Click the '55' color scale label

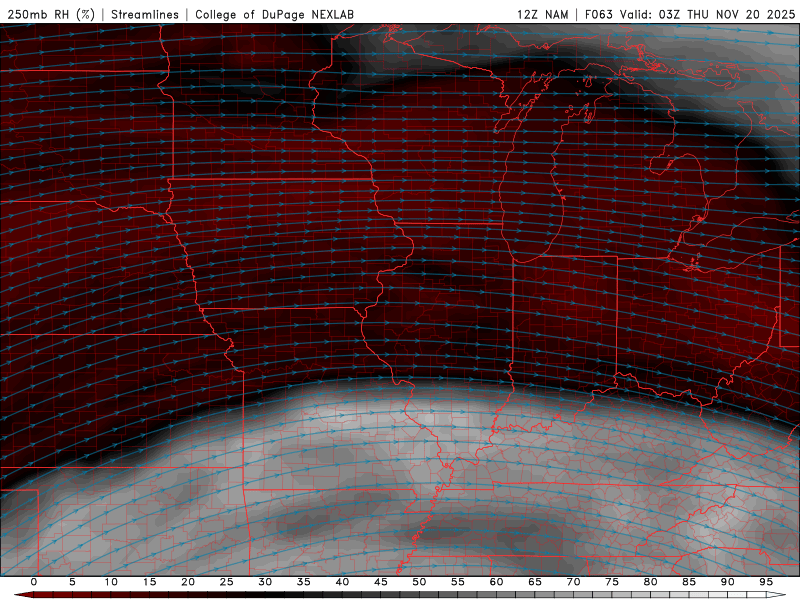pos(458,582)
